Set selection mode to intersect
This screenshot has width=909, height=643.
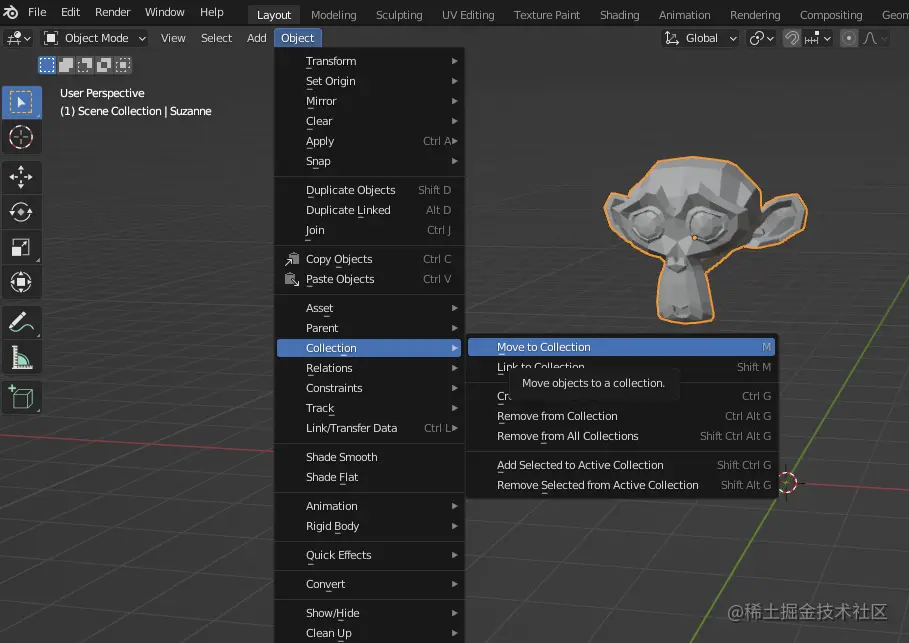coord(123,65)
